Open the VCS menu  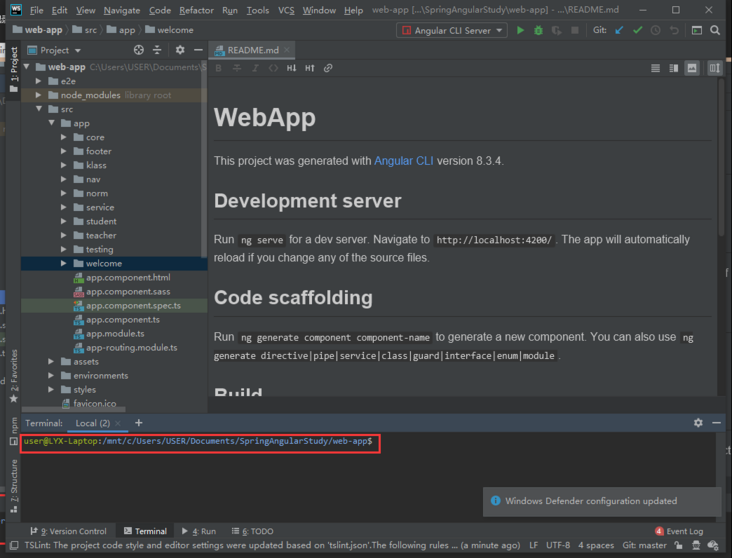(x=286, y=10)
